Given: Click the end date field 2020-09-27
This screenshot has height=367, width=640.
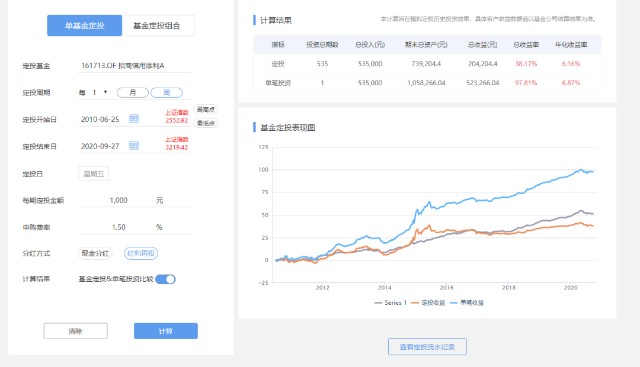Looking at the screenshot, I should pyautogui.click(x=100, y=146).
